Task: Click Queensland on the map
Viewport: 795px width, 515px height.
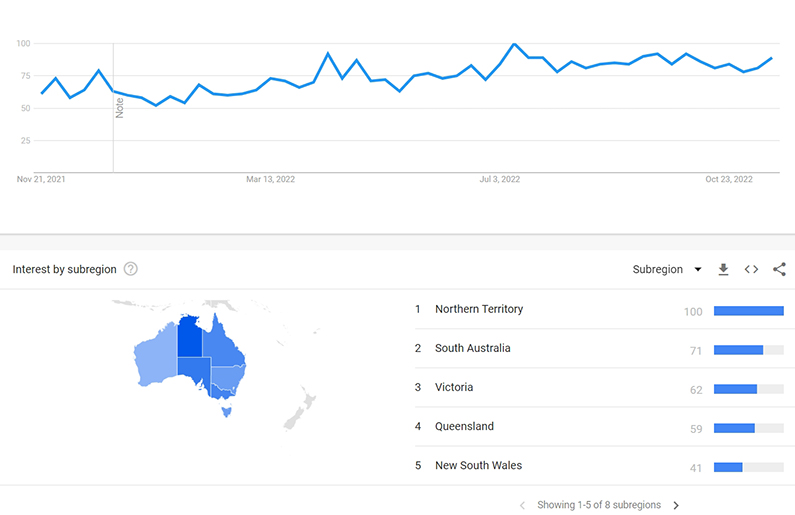Action: tap(225, 346)
